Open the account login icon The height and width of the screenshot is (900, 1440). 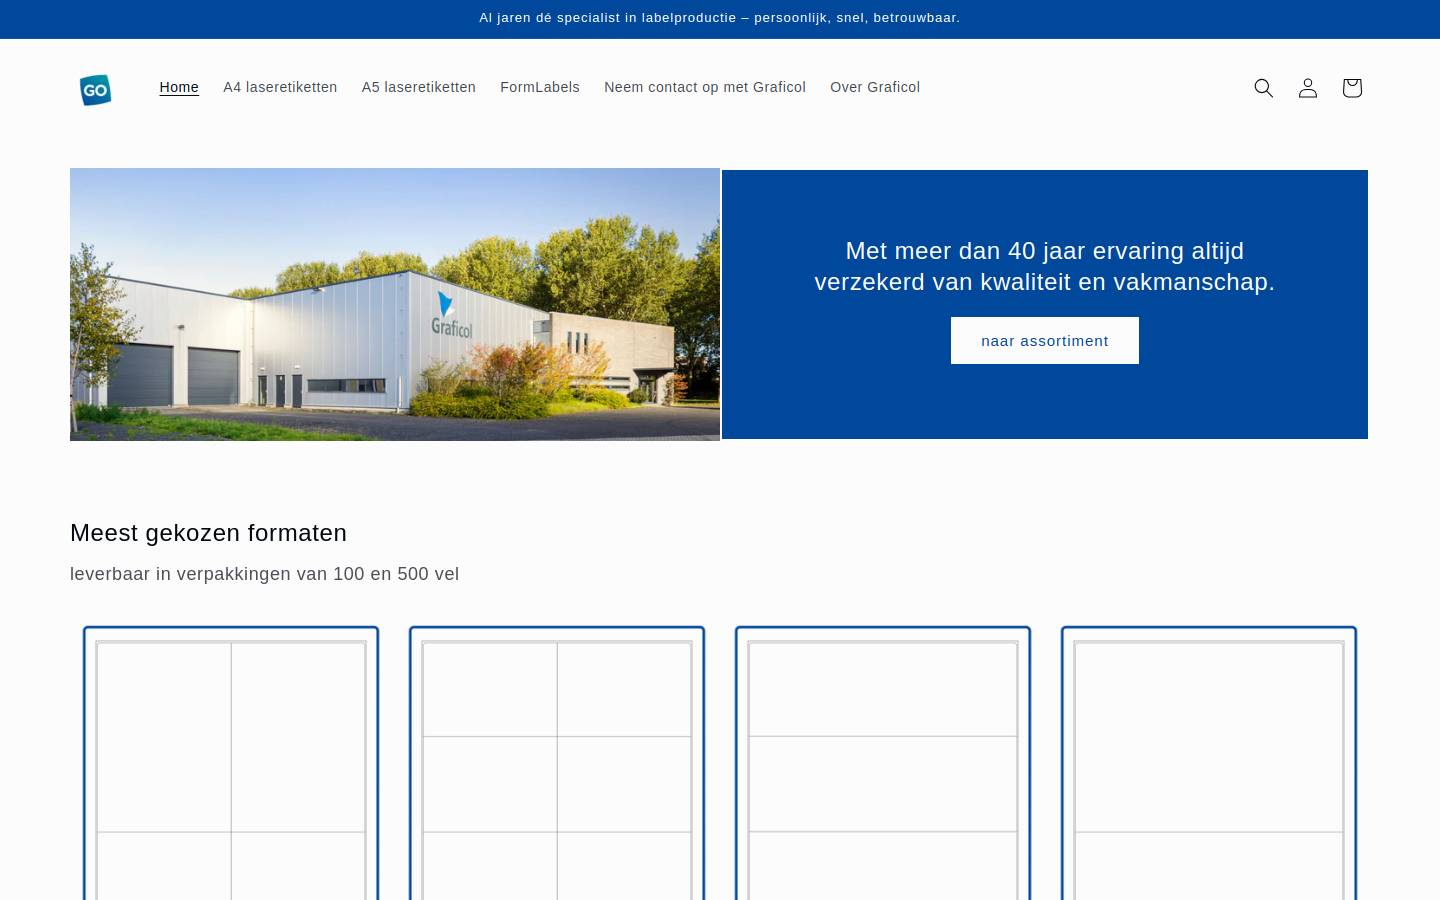pos(1308,88)
